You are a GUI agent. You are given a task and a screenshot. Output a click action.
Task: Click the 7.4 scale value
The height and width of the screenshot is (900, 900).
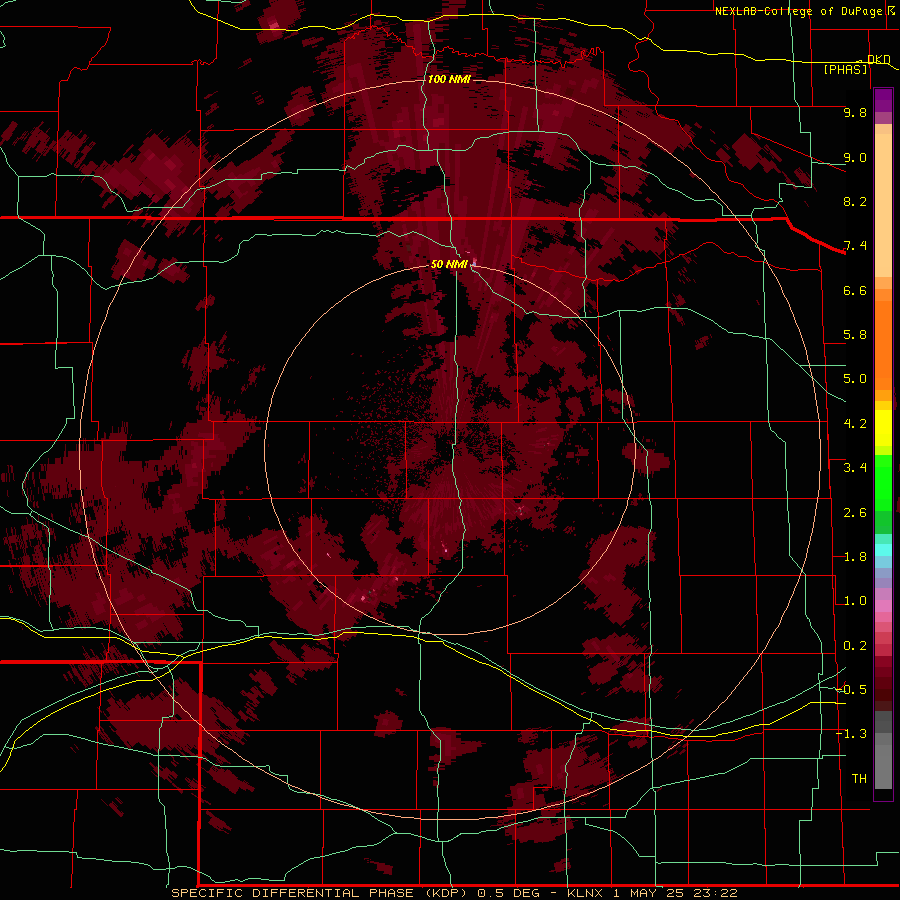pos(855,246)
